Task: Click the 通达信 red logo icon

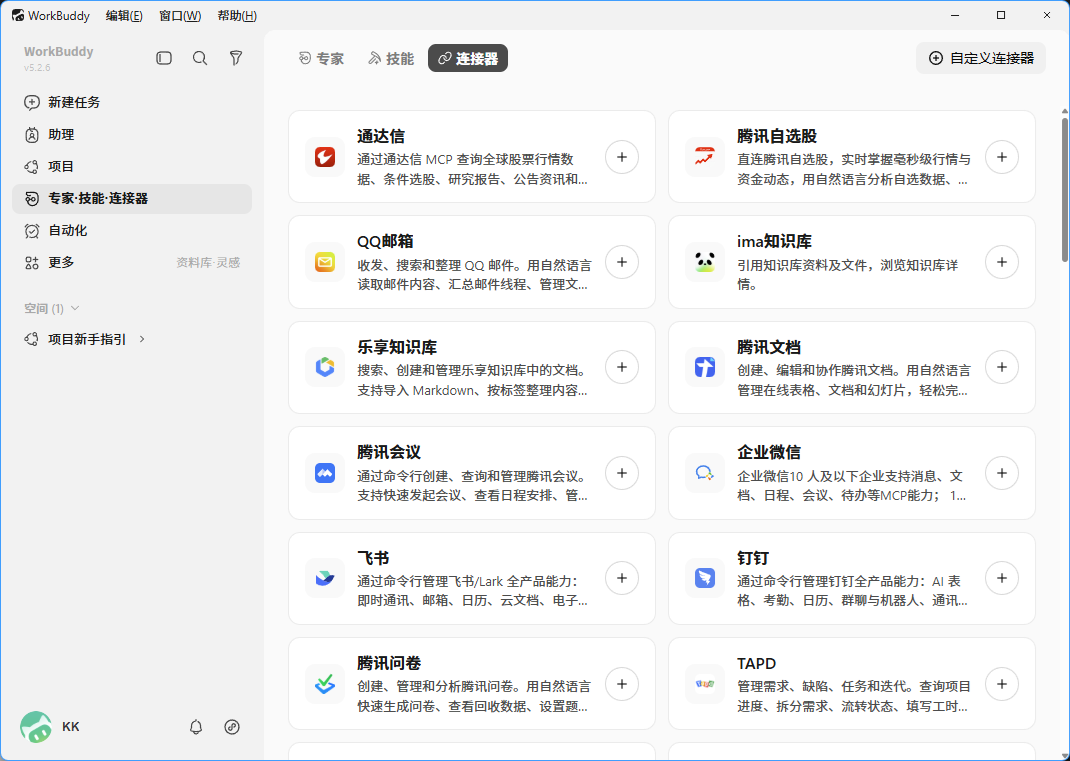Action: click(x=325, y=157)
